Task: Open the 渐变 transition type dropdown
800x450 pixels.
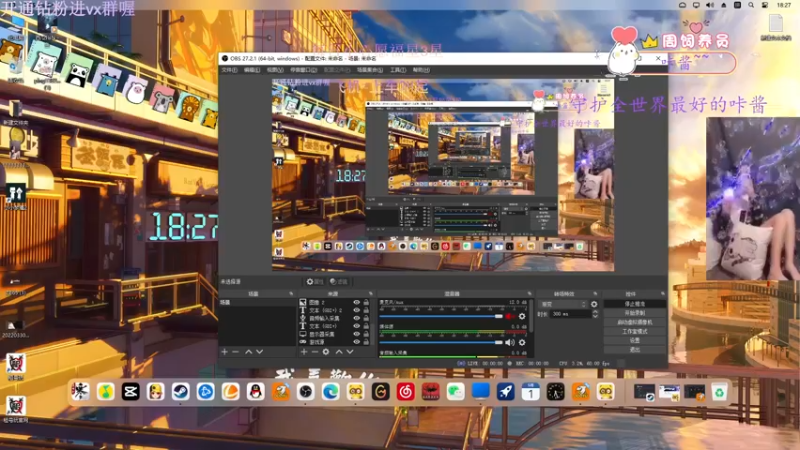Action: pos(563,304)
